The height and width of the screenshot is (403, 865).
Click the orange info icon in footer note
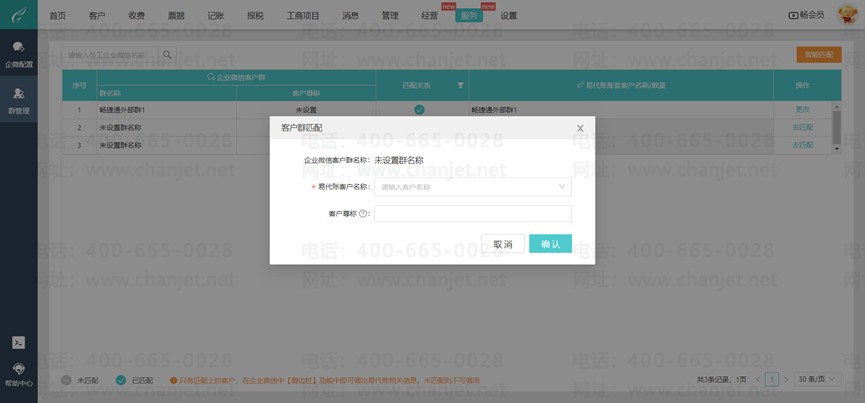(x=173, y=380)
